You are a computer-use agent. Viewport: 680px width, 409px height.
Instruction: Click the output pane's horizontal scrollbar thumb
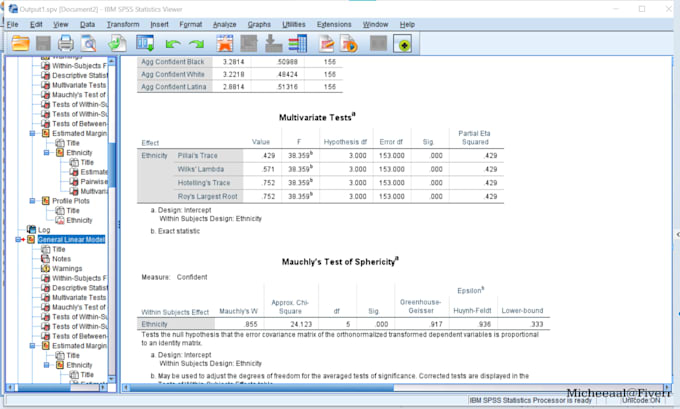262,387
